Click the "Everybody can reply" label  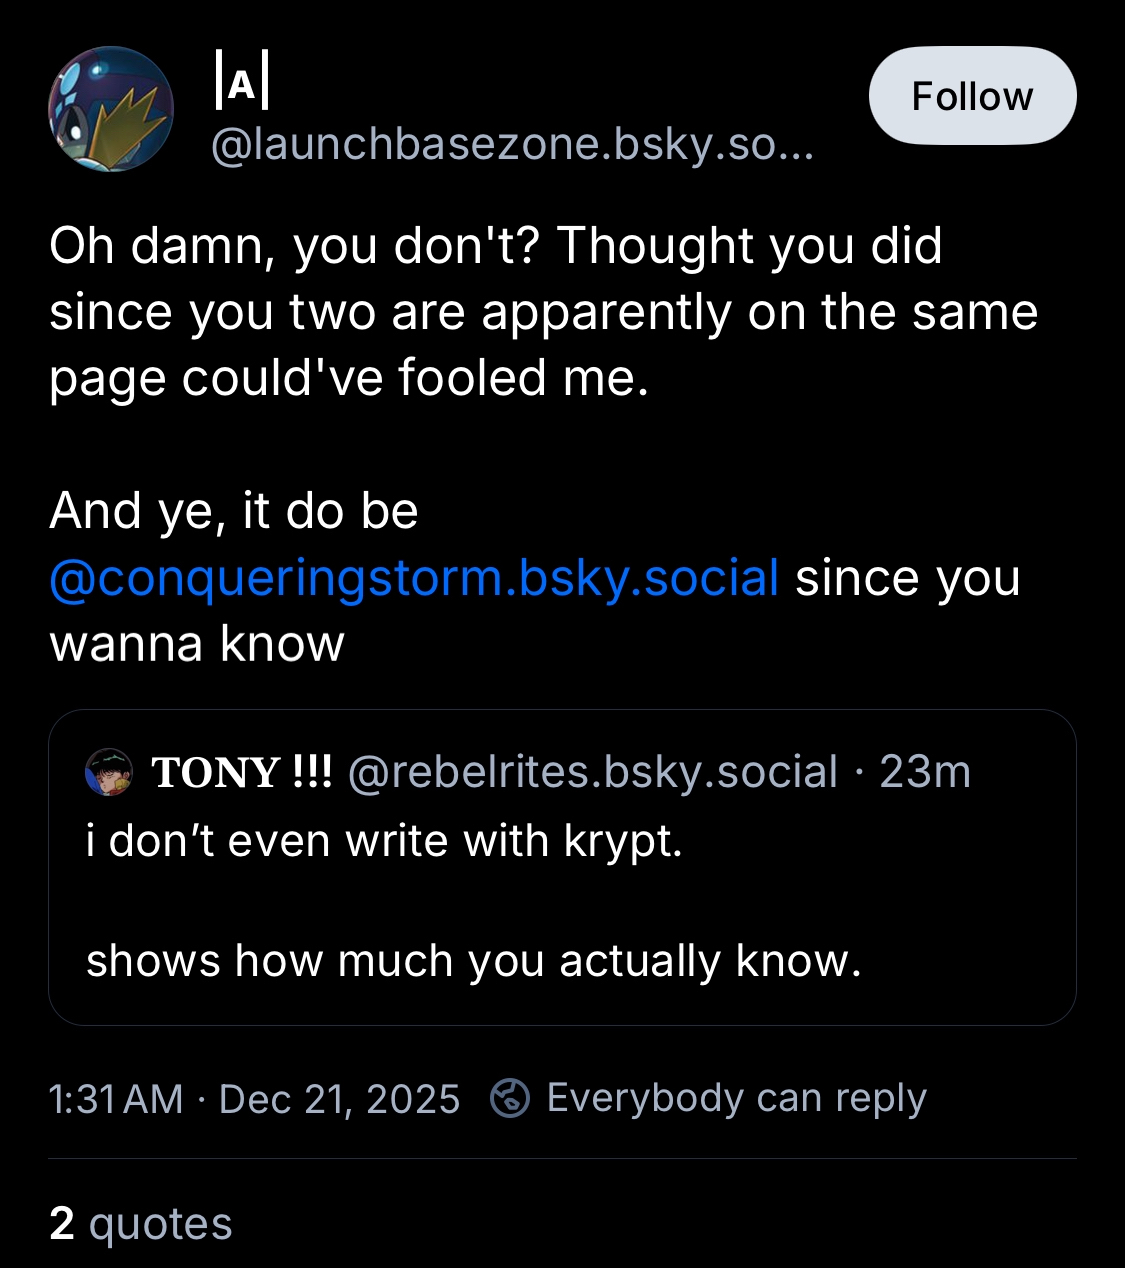pyautogui.click(x=736, y=1098)
